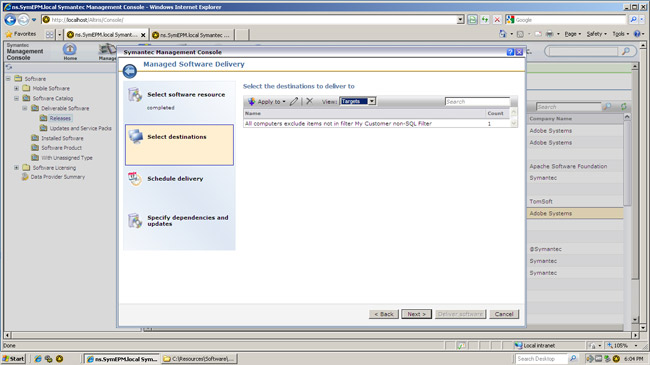Click the background page vertical scrollbar
Viewport: 650px width, 365px height.
point(635,193)
